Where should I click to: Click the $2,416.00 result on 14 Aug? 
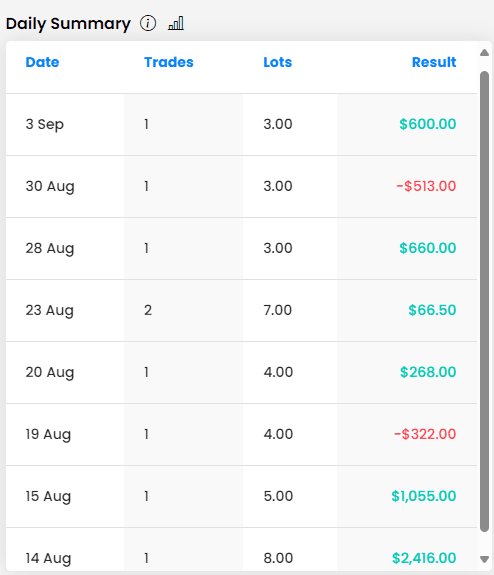coord(424,558)
